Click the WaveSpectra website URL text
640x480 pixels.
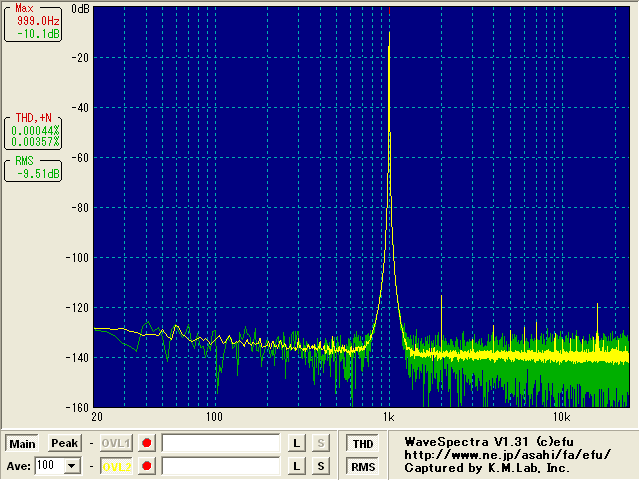508,455
